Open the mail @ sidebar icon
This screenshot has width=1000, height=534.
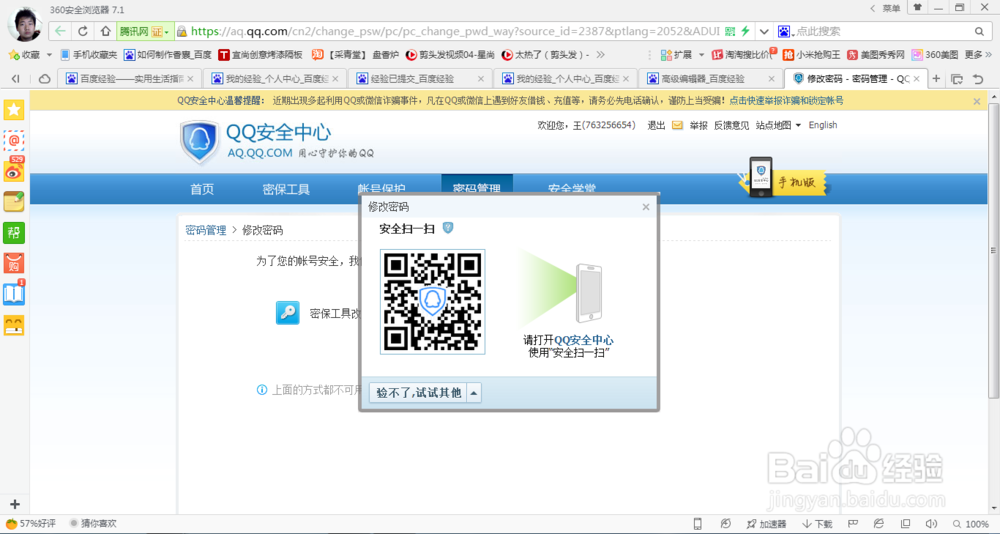[x=14, y=140]
